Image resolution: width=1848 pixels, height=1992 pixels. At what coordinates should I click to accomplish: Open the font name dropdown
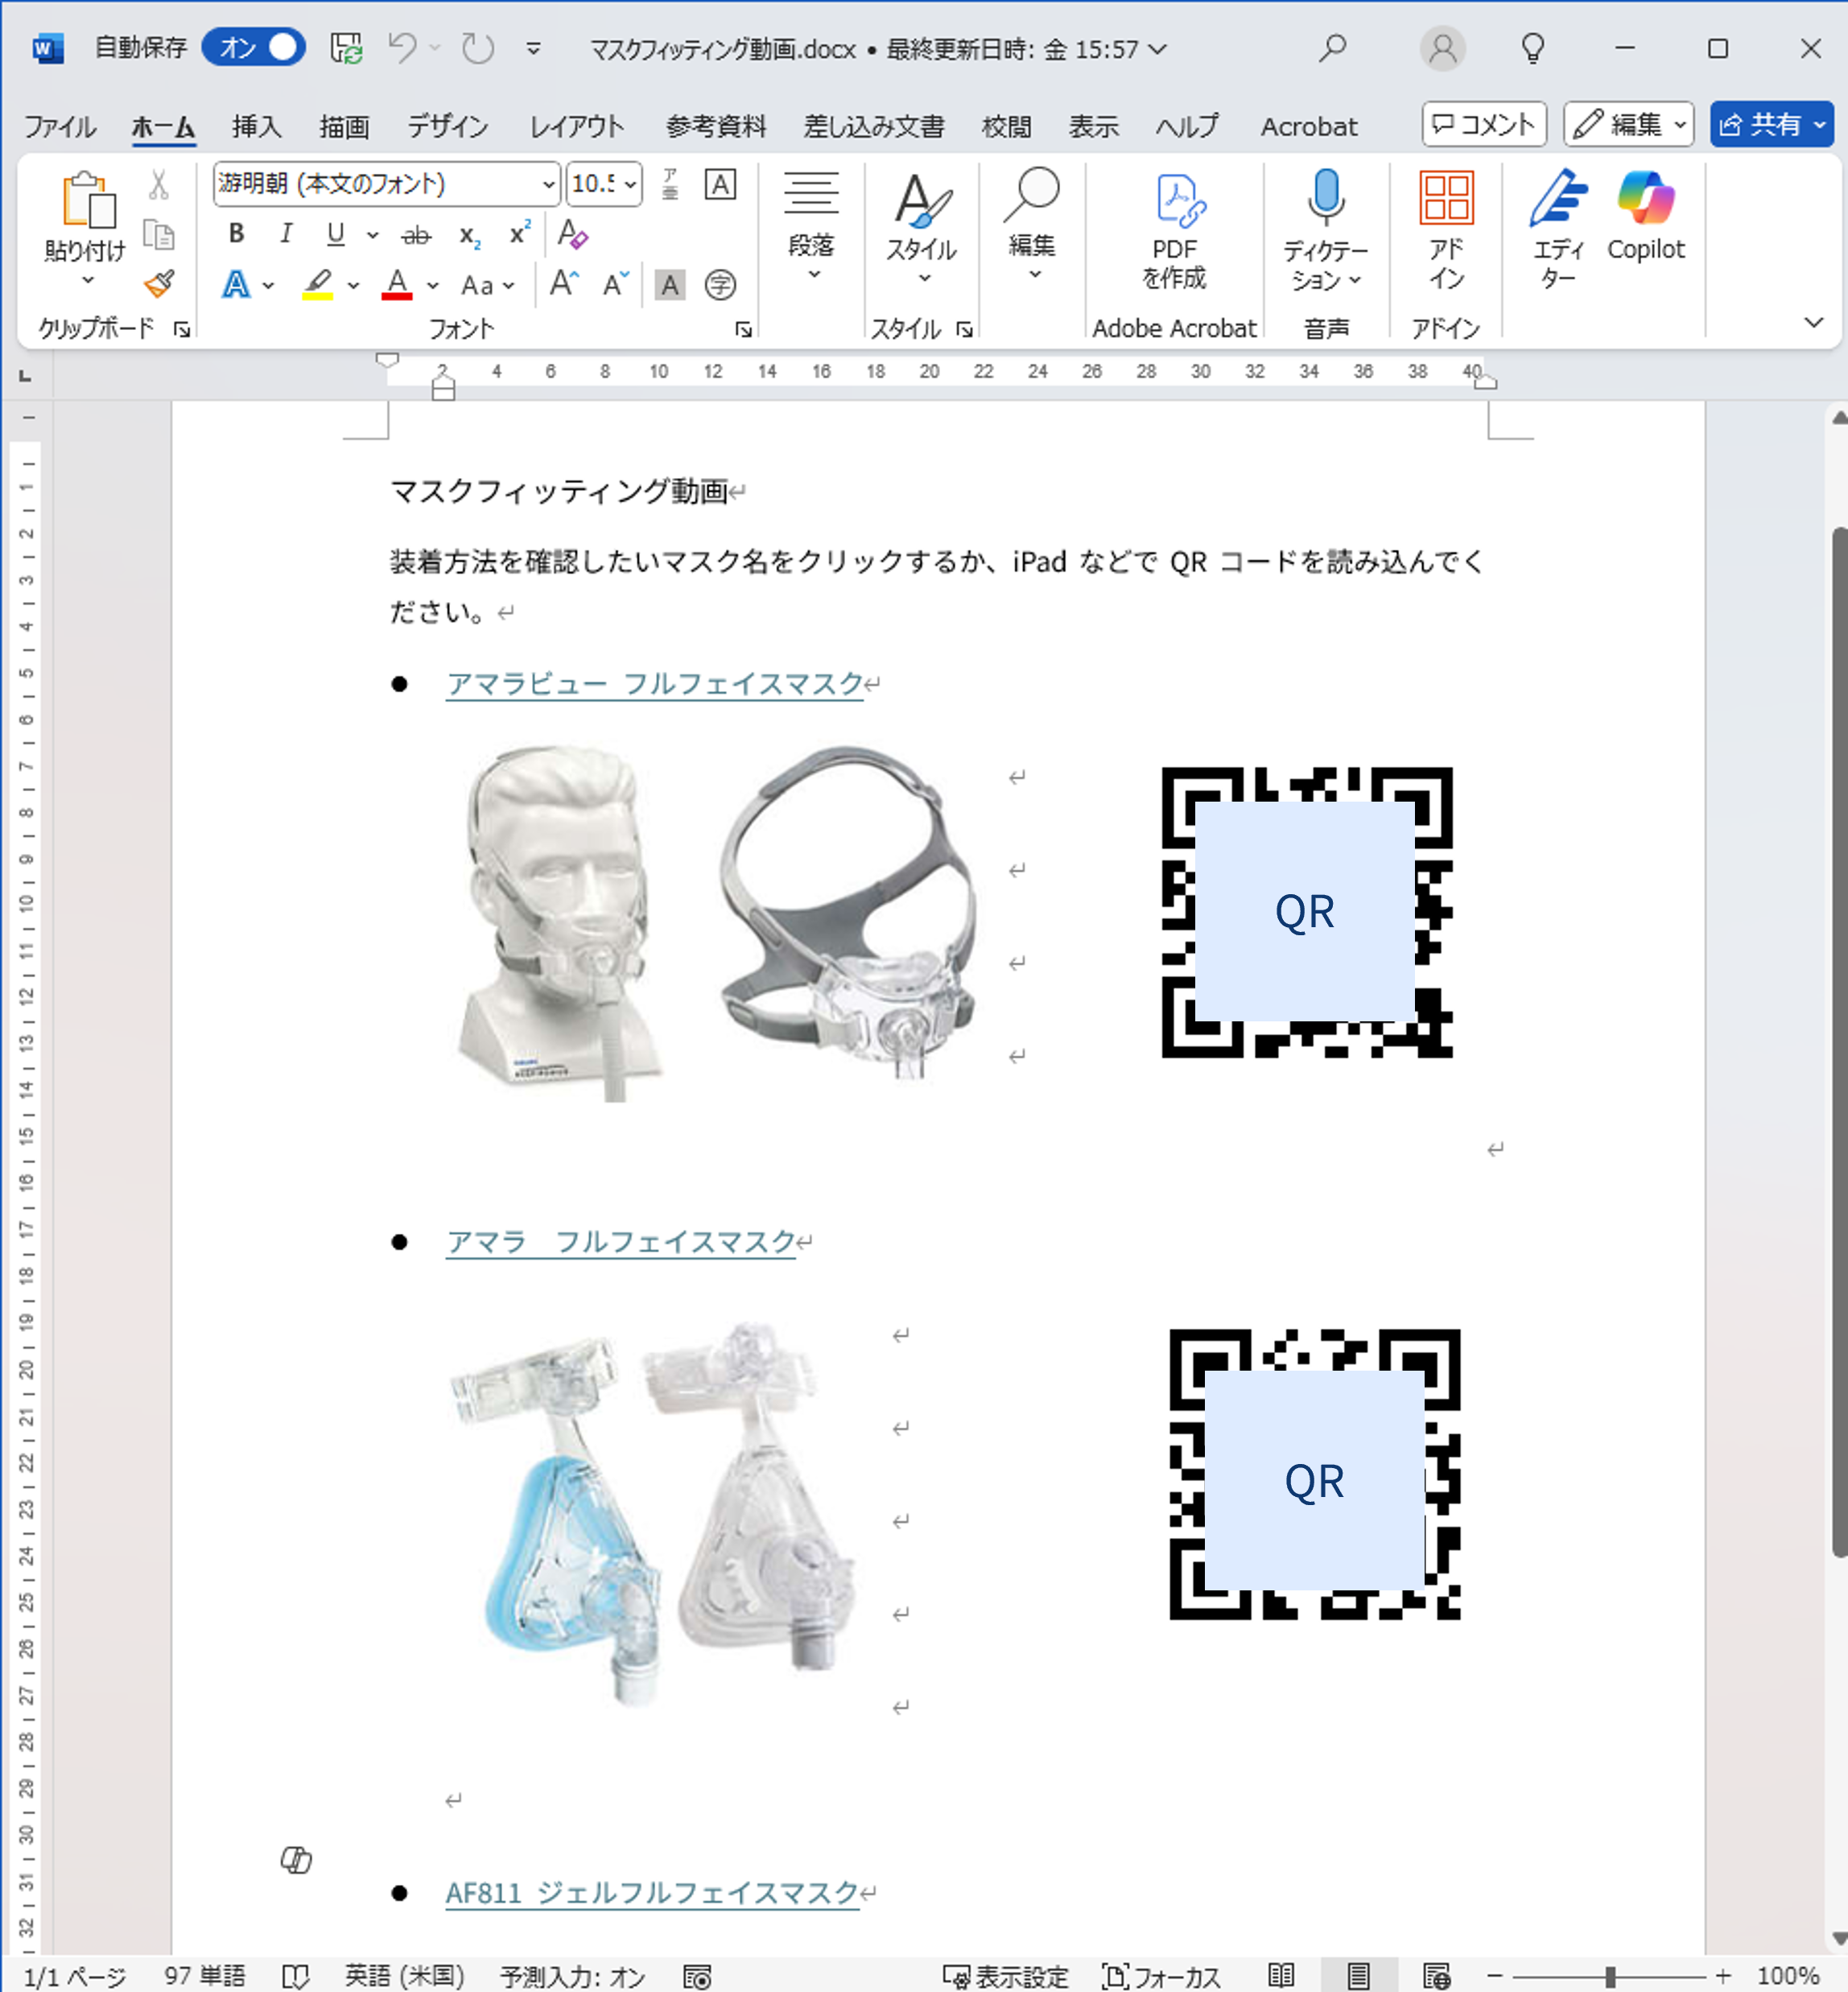[x=548, y=184]
